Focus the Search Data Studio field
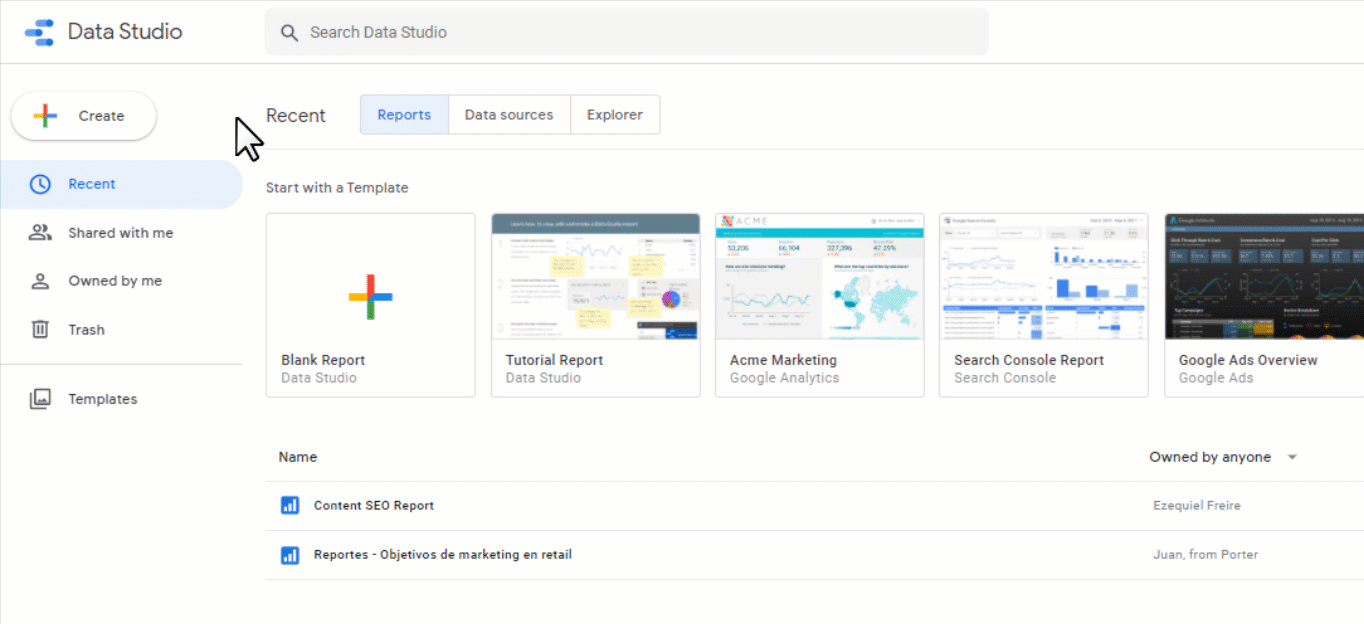The height and width of the screenshot is (624, 1364). (x=626, y=32)
